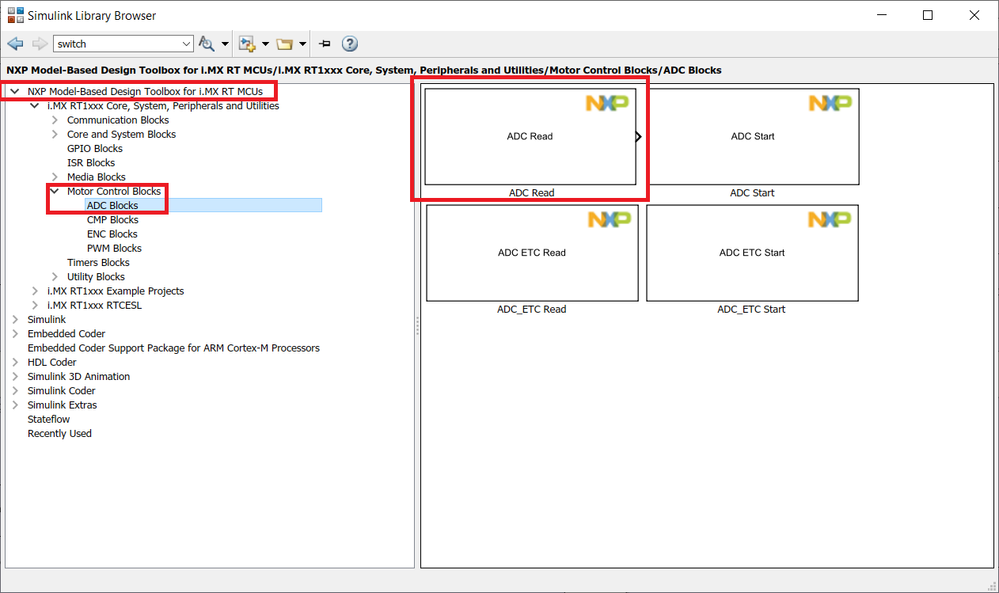The height and width of the screenshot is (593, 999).
Task: Expand the Simulink Coder node
Action: click(x=15, y=390)
